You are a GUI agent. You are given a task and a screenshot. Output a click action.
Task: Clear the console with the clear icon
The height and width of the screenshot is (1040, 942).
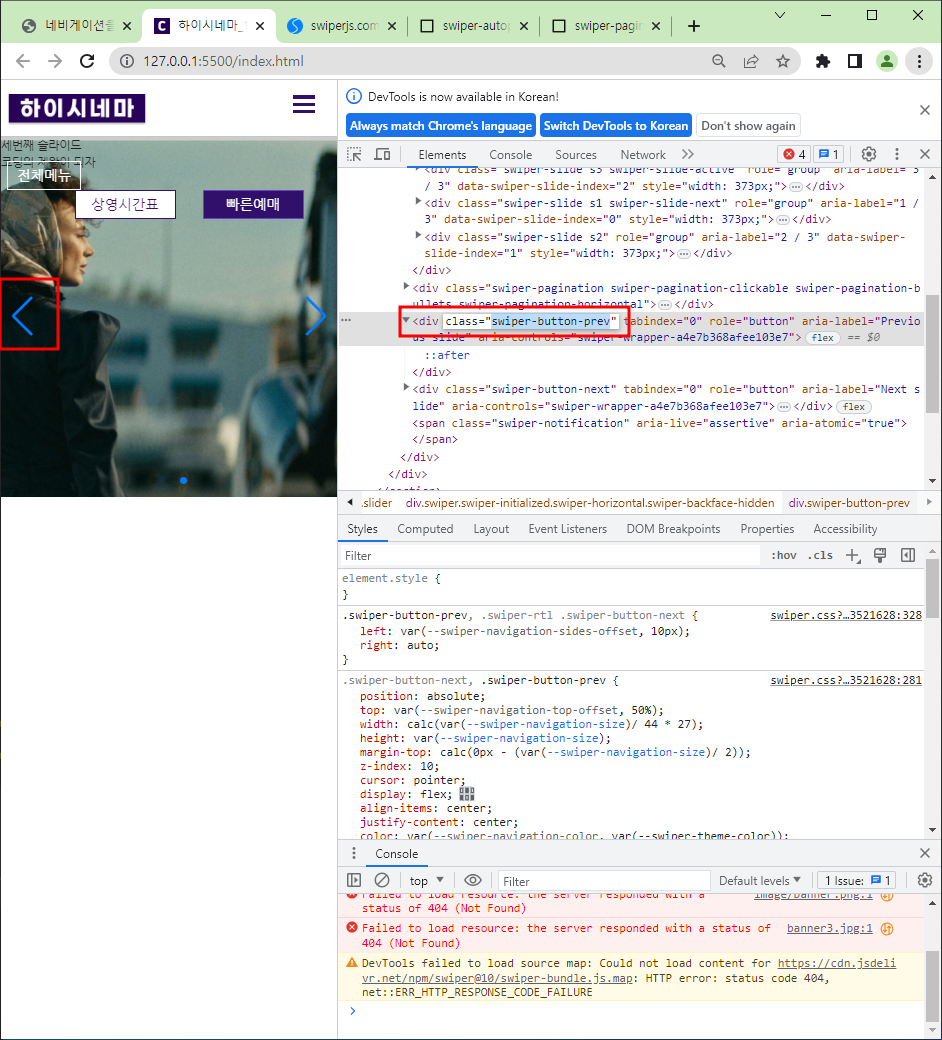(x=381, y=880)
